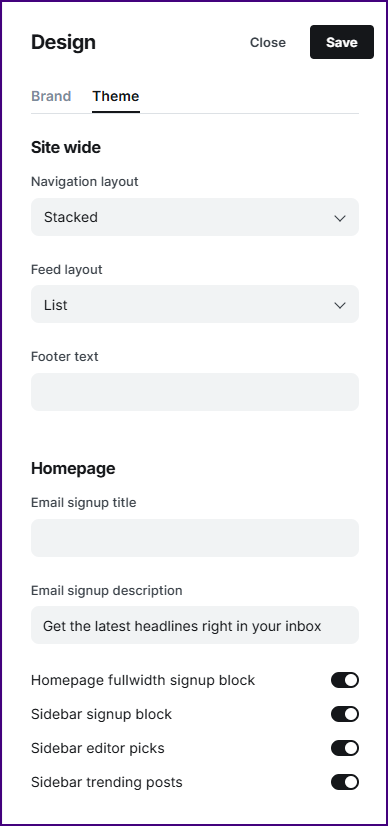Click the chevron arrow in Navigation layout field
The image size is (388, 826).
(340, 218)
